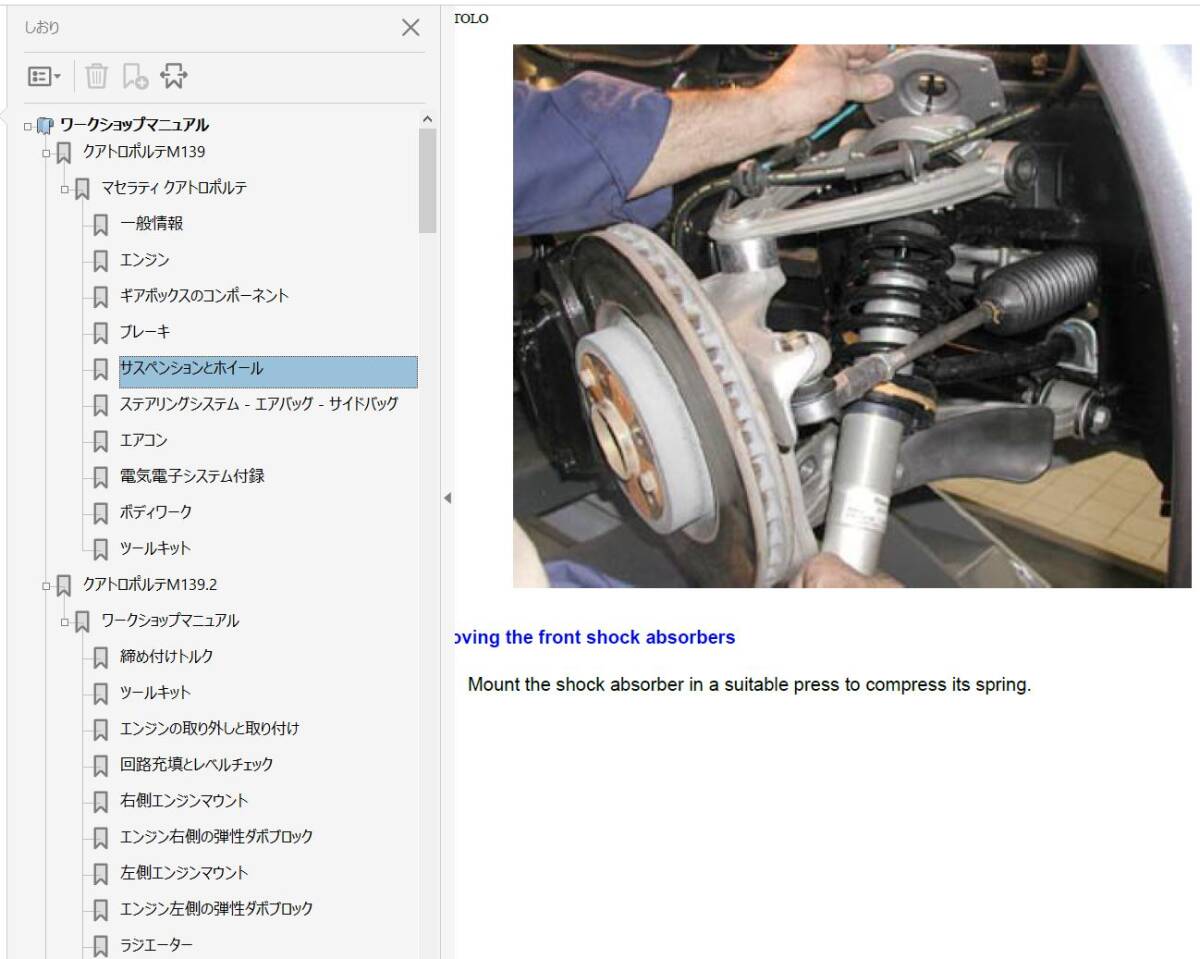Click the add new bookmark icon
The image size is (1200, 959).
[x=135, y=76]
